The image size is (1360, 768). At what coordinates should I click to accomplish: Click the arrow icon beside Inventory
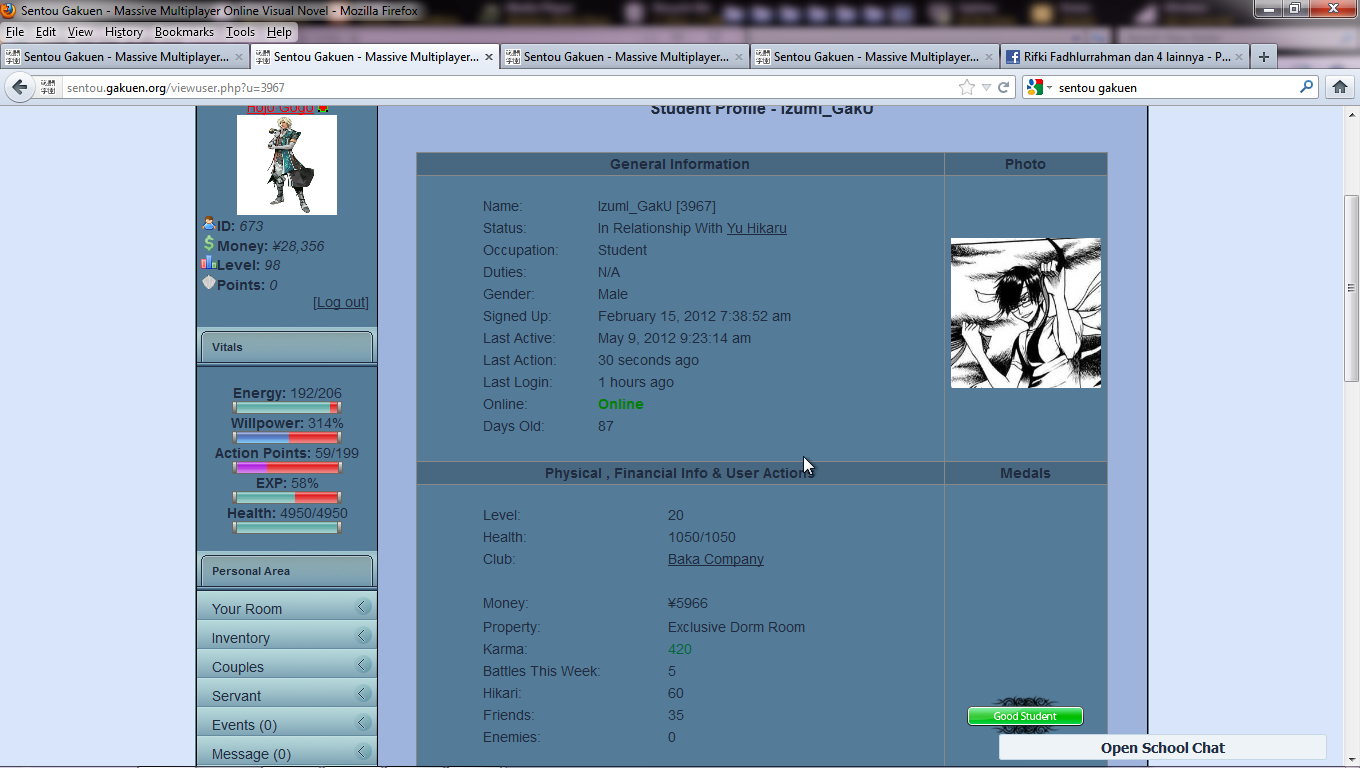pyautogui.click(x=364, y=636)
